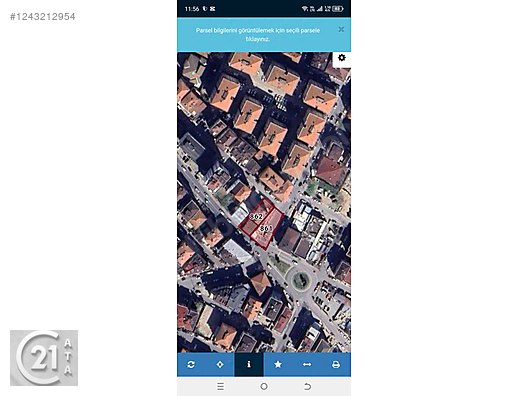Activate the locate position crosshair icon
Screen dimensions: 528x396
click(x=220, y=364)
